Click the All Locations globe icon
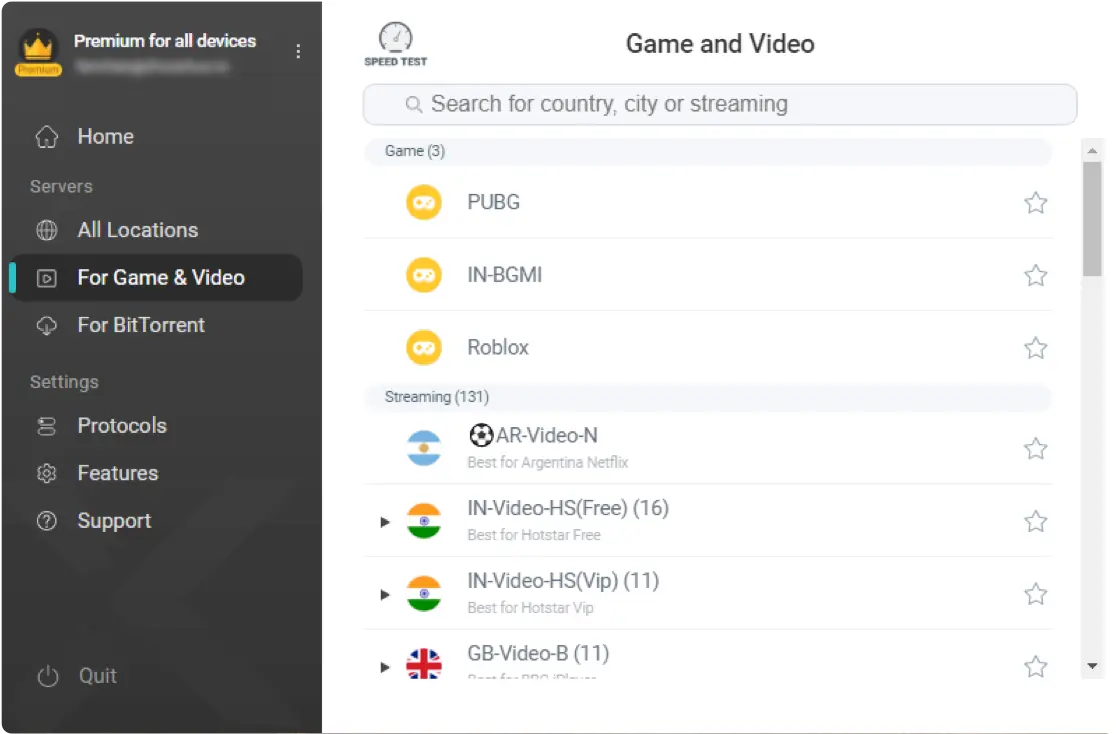This screenshot has width=1116, height=734. point(47,230)
